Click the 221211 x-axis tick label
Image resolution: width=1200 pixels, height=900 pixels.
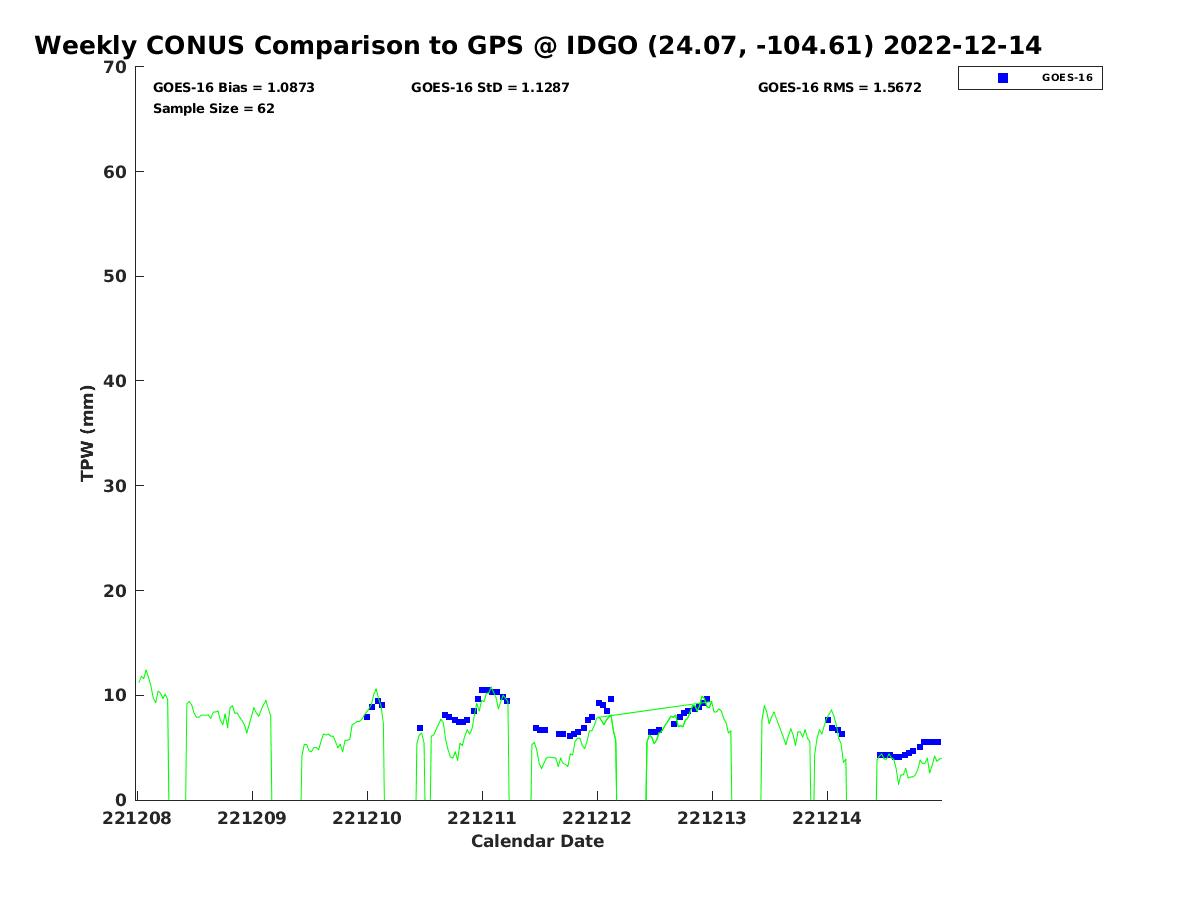(482, 818)
